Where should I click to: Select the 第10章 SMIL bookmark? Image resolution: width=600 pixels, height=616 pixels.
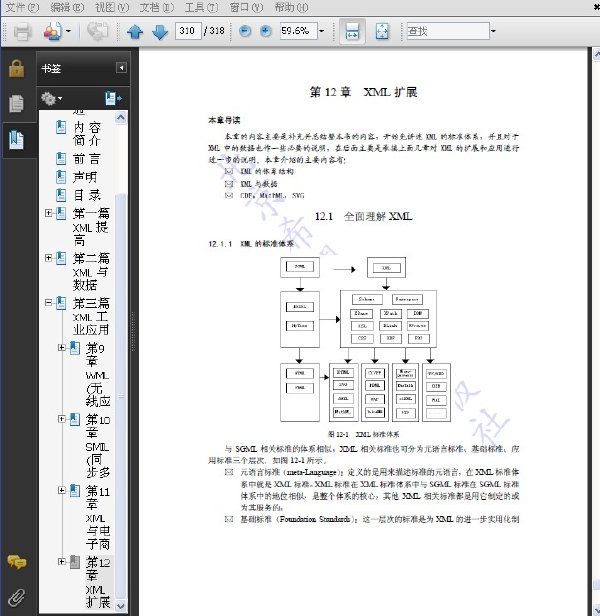[x=98, y=446]
